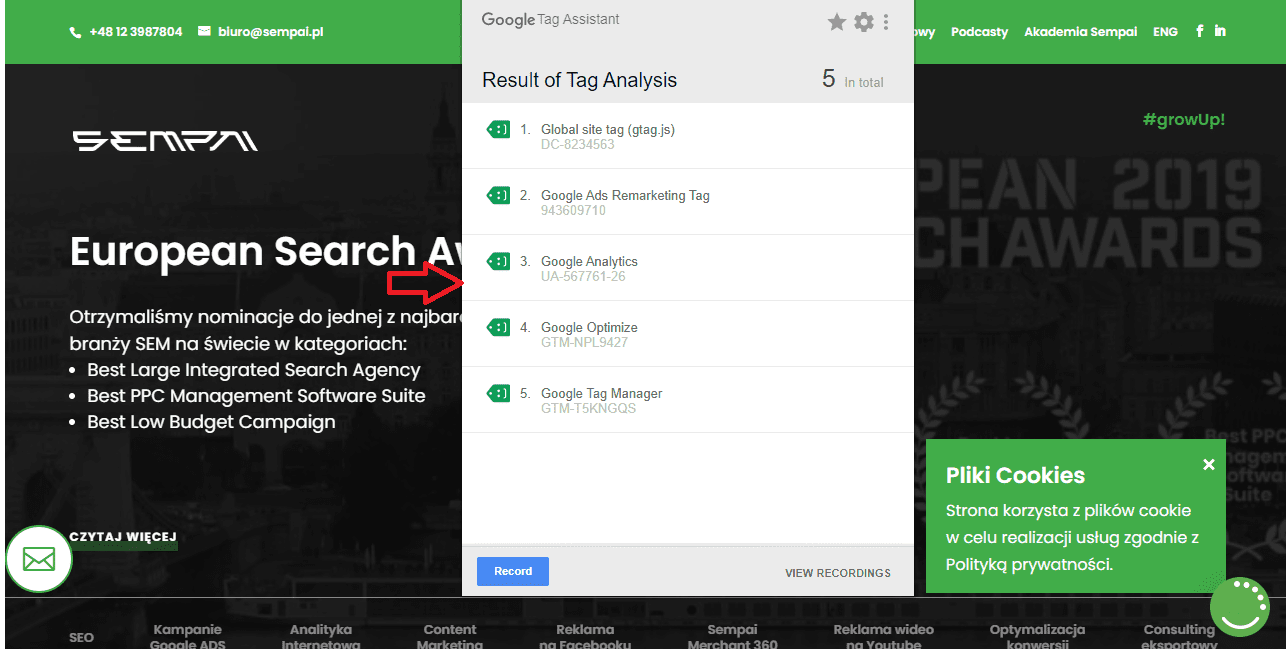Click the phone icon in the header

point(75,32)
